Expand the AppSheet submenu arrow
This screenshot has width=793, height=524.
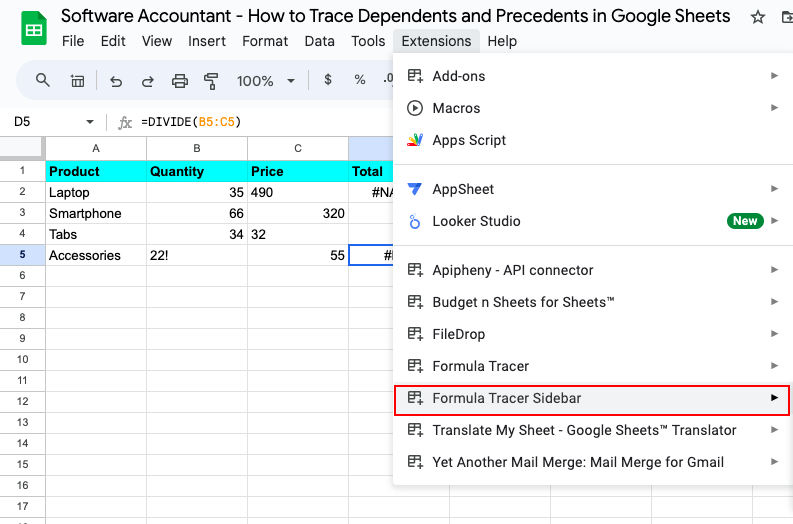(x=774, y=189)
